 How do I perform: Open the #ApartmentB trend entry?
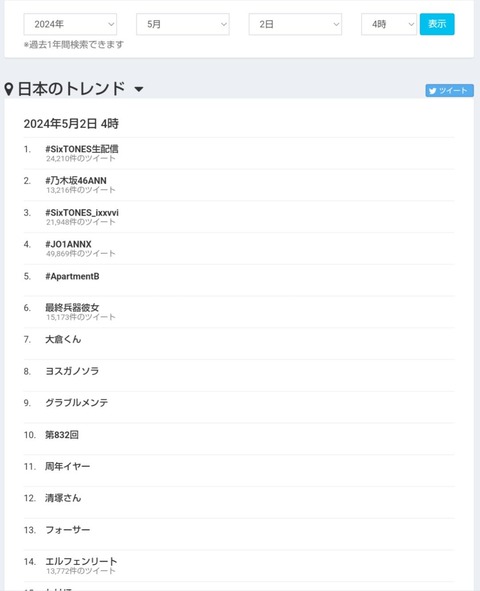72,276
